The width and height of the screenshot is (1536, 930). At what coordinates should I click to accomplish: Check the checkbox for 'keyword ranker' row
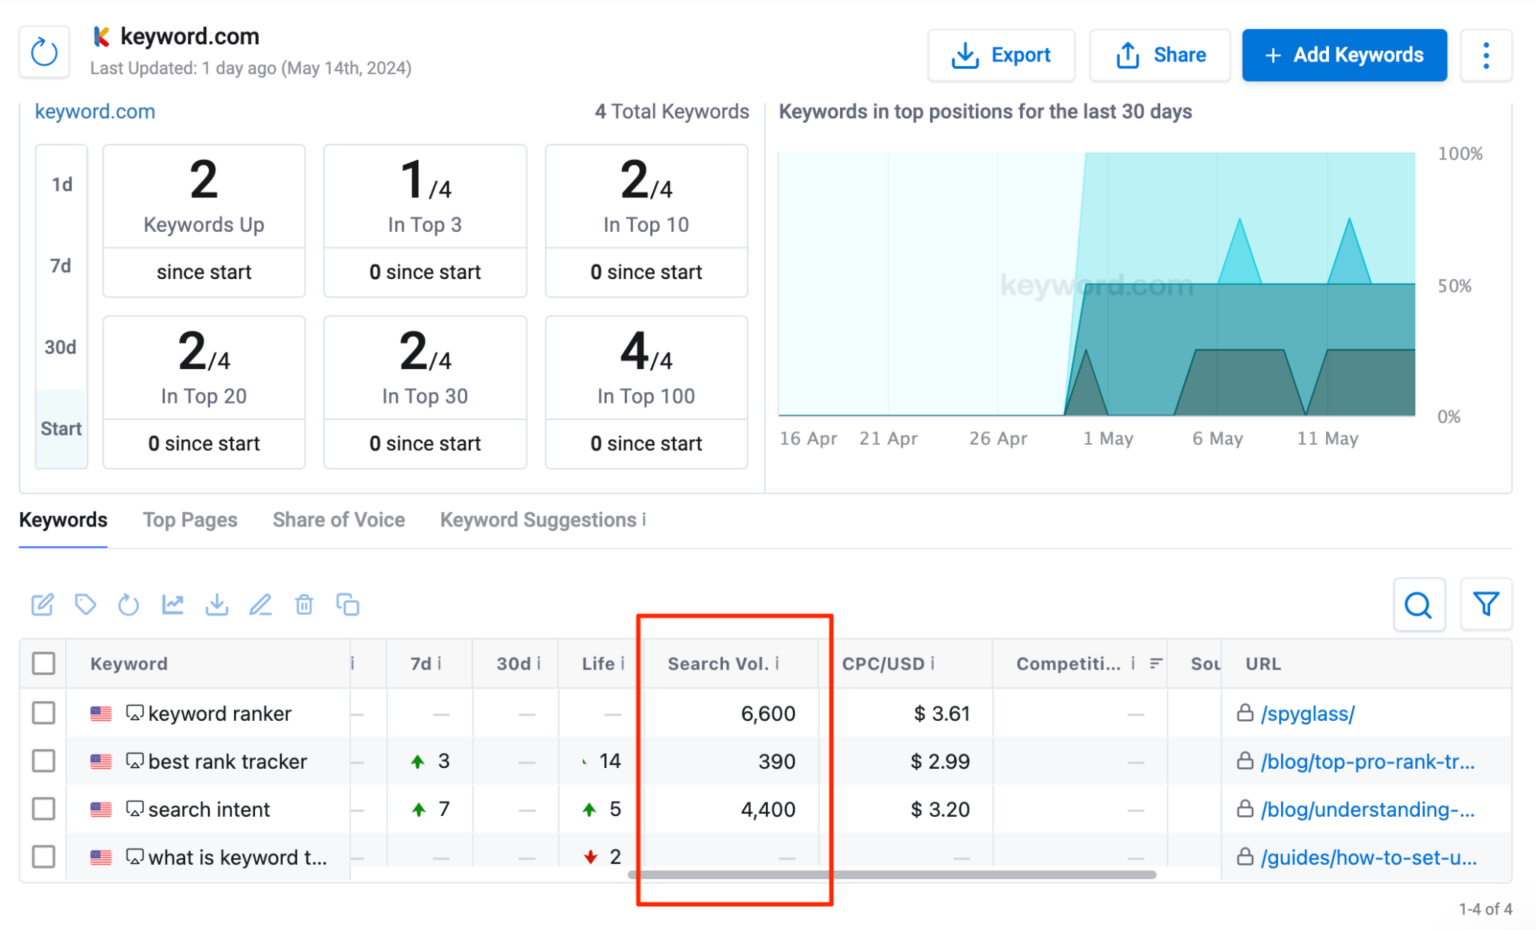pos(43,713)
